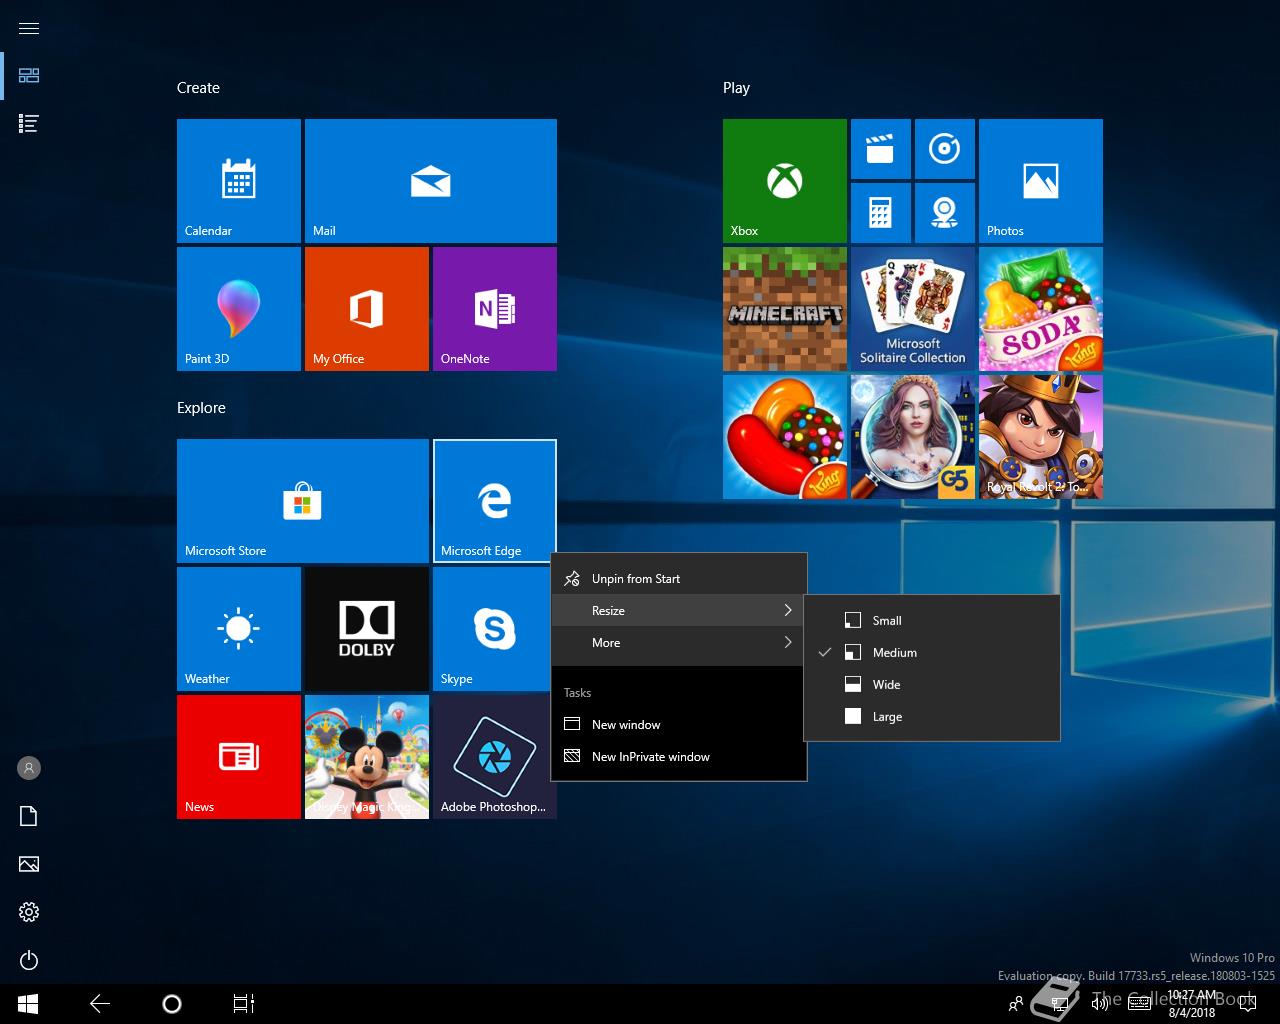Click the Windows Start button
The height and width of the screenshot is (1024, 1280).
tap(28, 1004)
